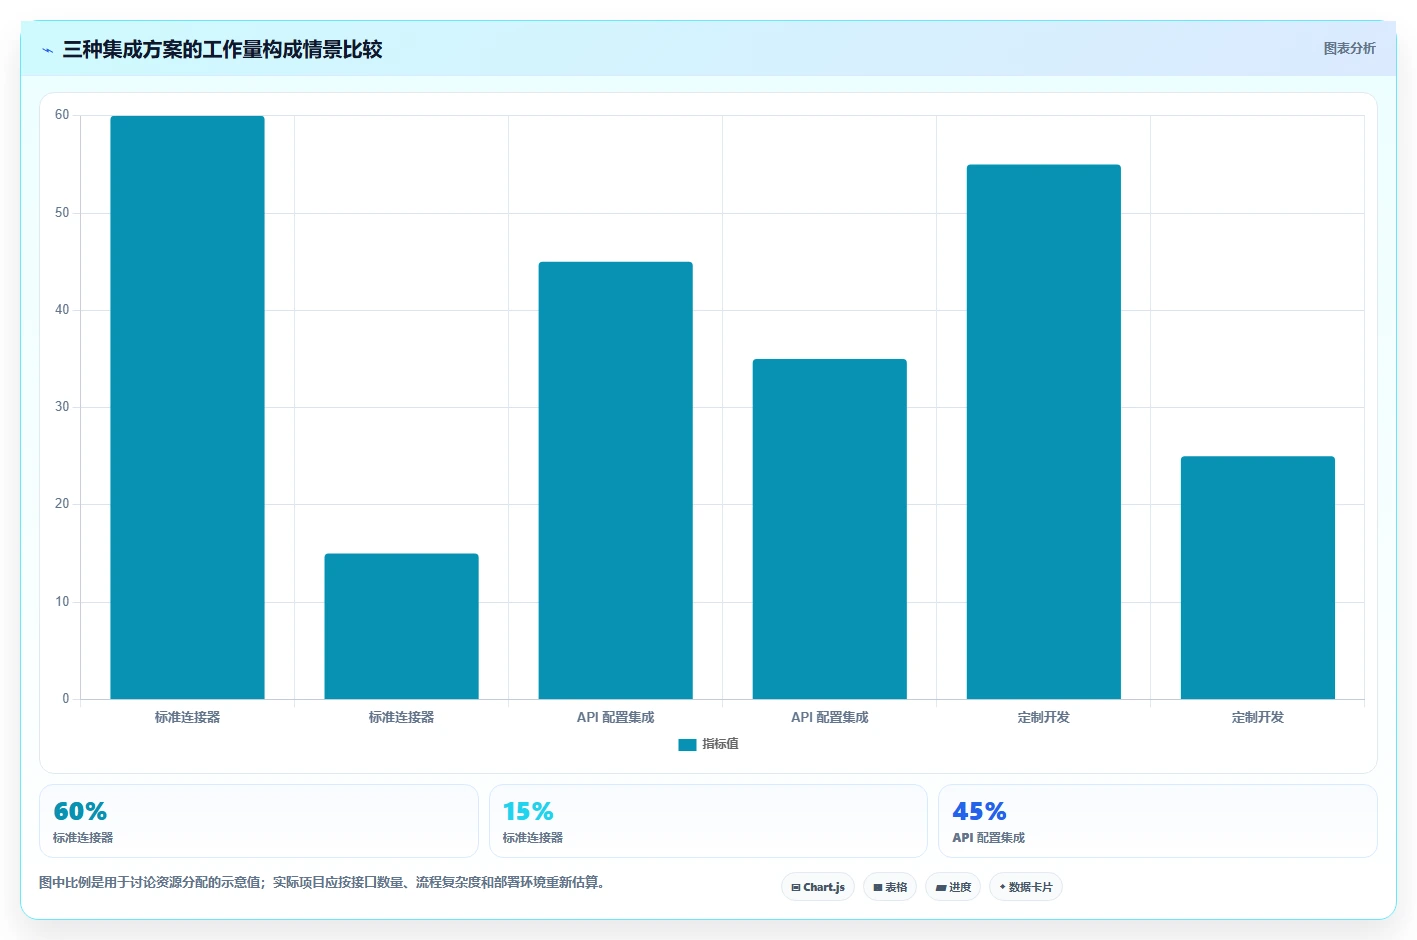Image resolution: width=1417 pixels, height=940 pixels.
Task: Select the 表格 tag chip
Action: coord(890,887)
